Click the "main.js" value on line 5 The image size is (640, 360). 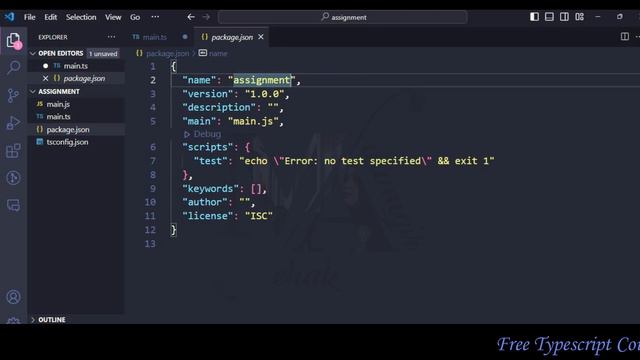[253, 121]
